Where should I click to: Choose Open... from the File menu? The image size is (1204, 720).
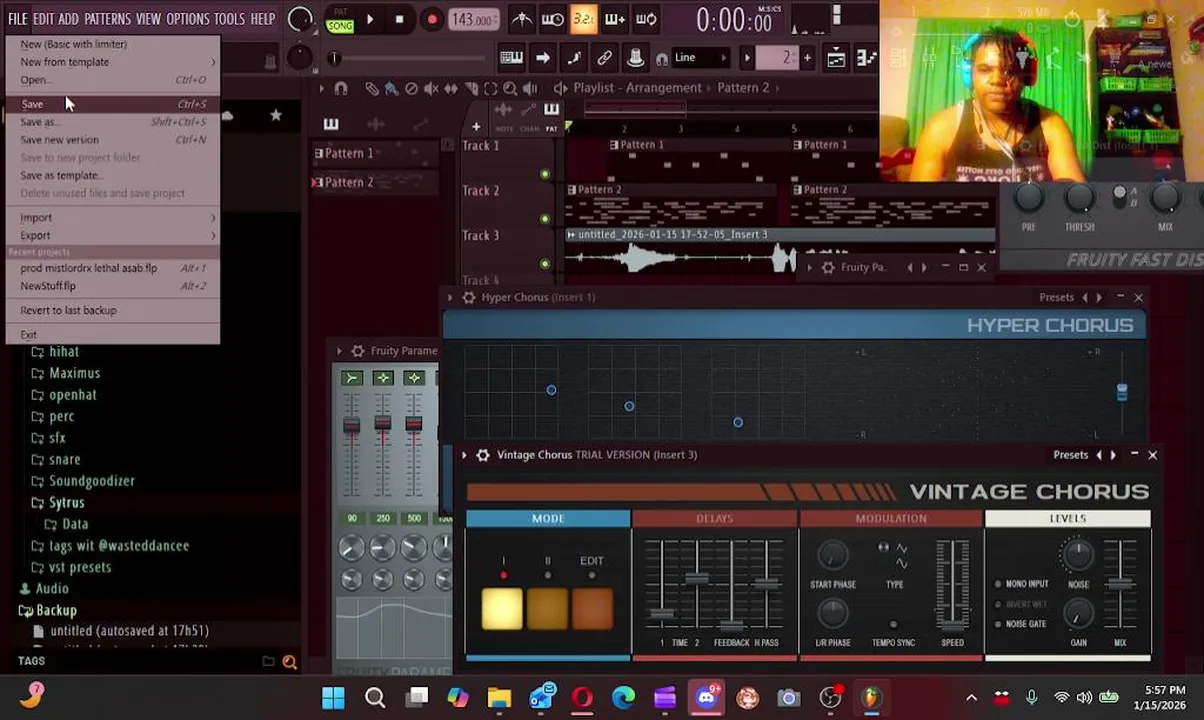pos(113,80)
